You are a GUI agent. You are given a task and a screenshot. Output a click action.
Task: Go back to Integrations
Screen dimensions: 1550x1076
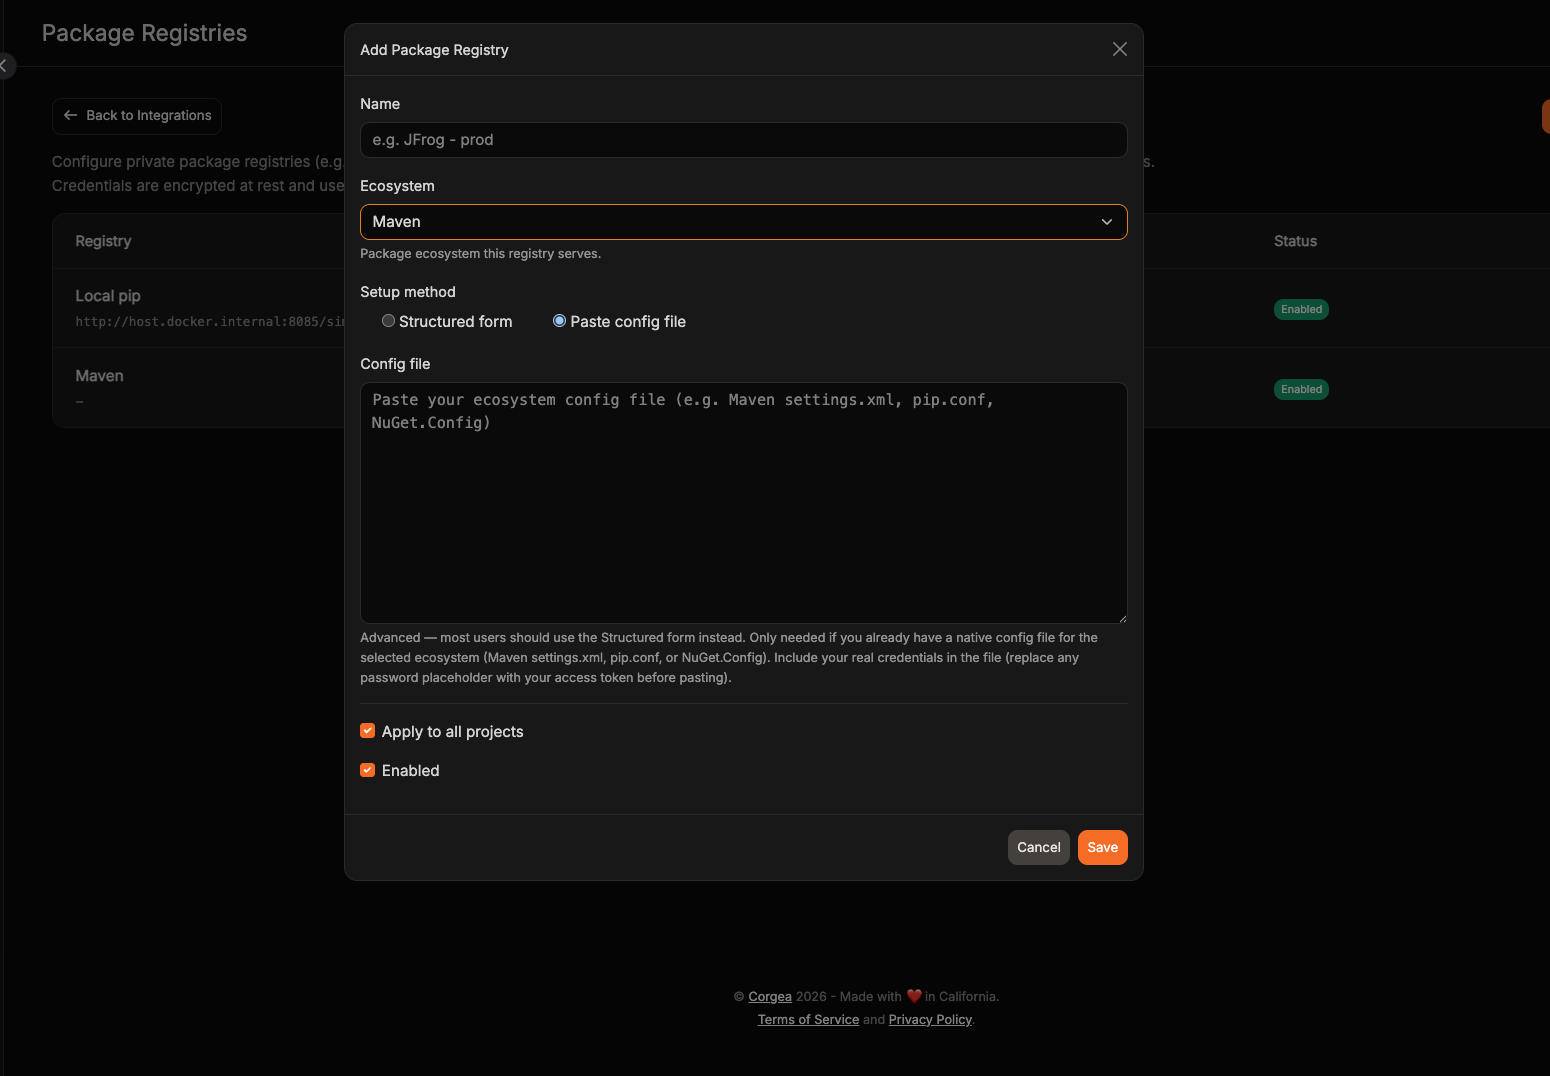click(137, 116)
